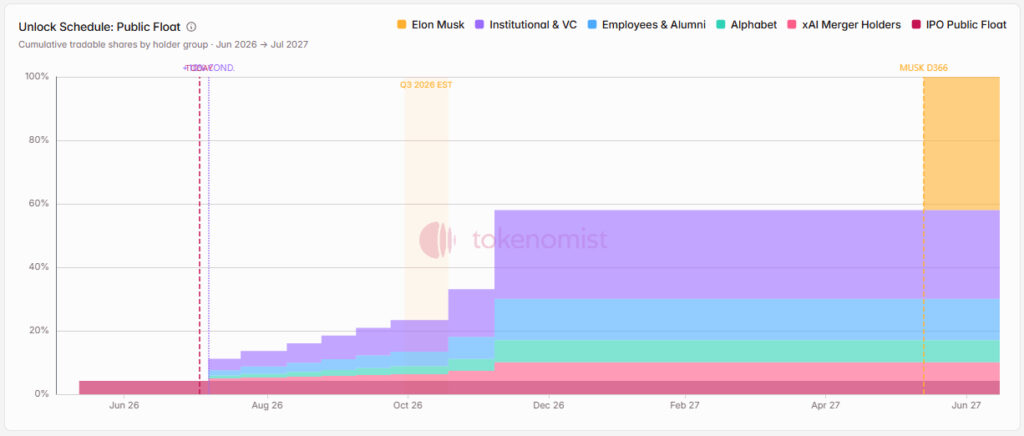1024x436 pixels.
Task: Click the 40% y-axis label
Action: pyautogui.click(x=39, y=267)
